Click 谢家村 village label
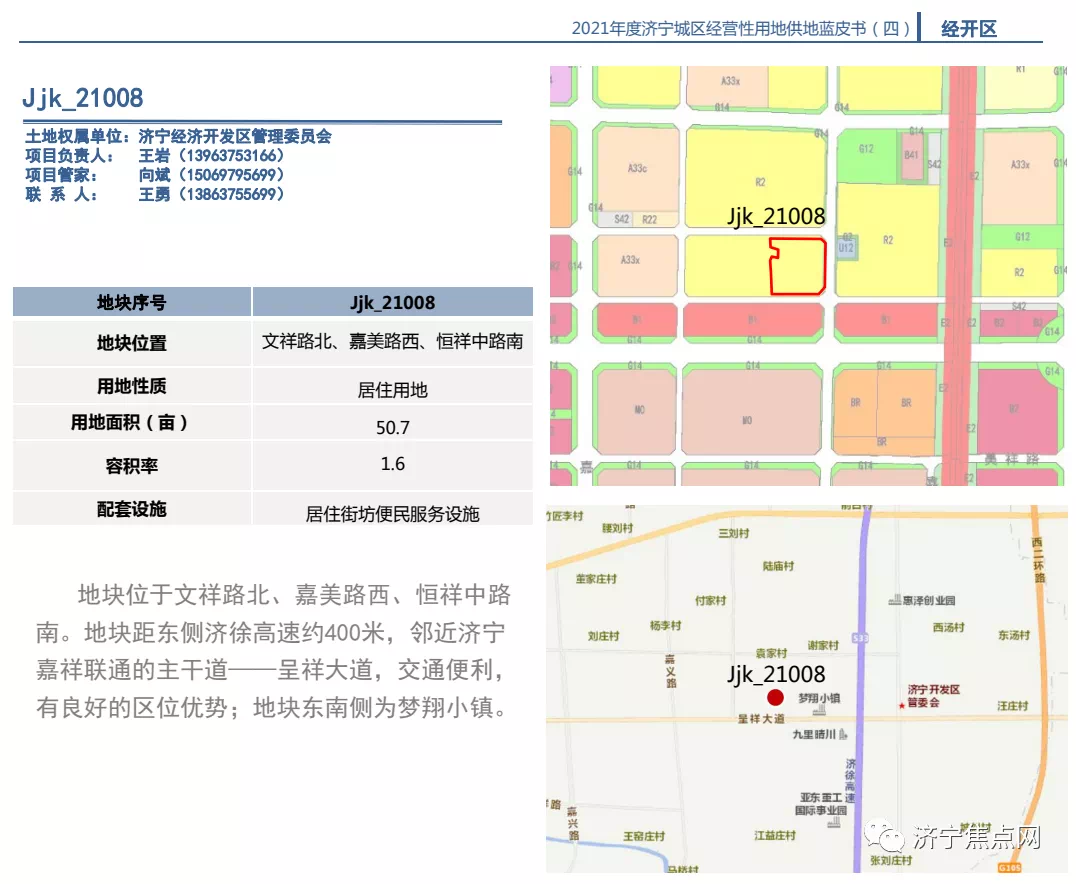This screenshot has width=1076, height=884. (x=823, y=645)
